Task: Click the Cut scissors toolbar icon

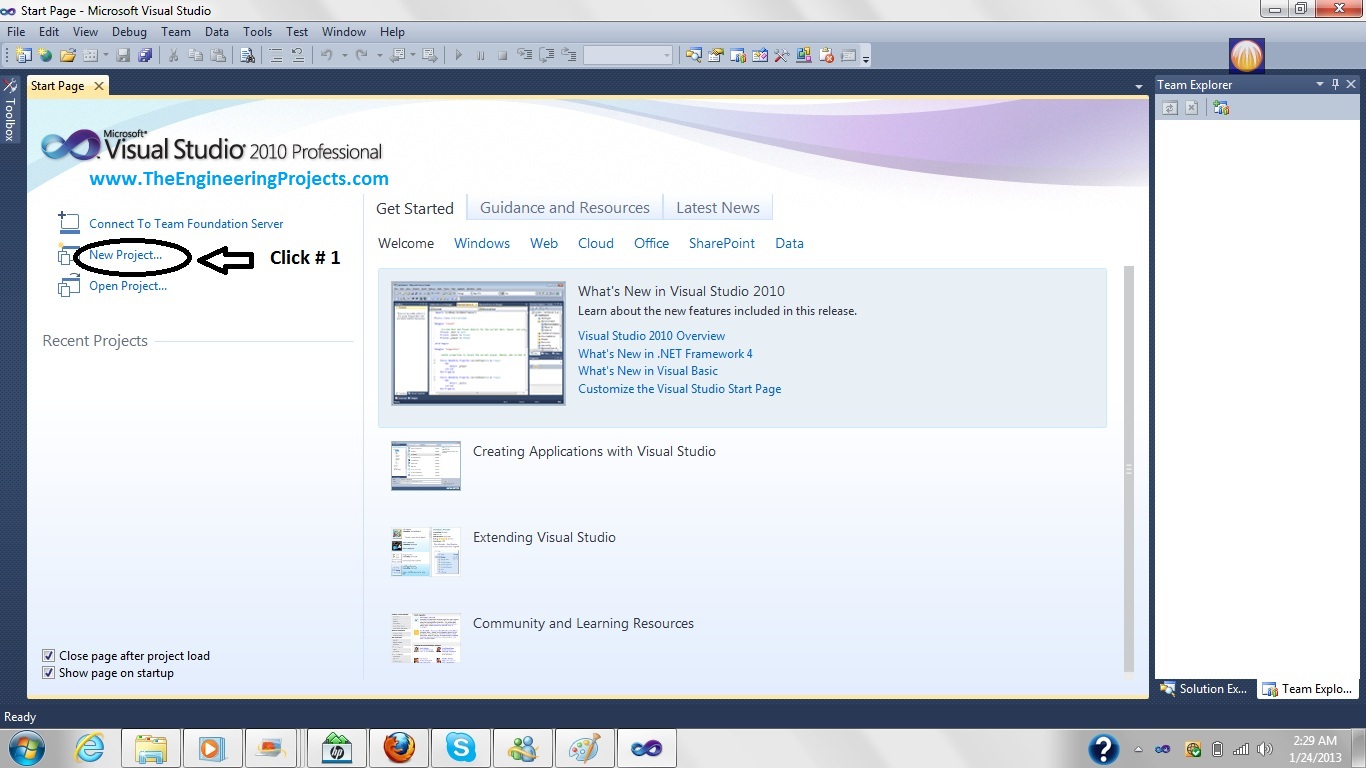Action: click(x=173, y=55)
